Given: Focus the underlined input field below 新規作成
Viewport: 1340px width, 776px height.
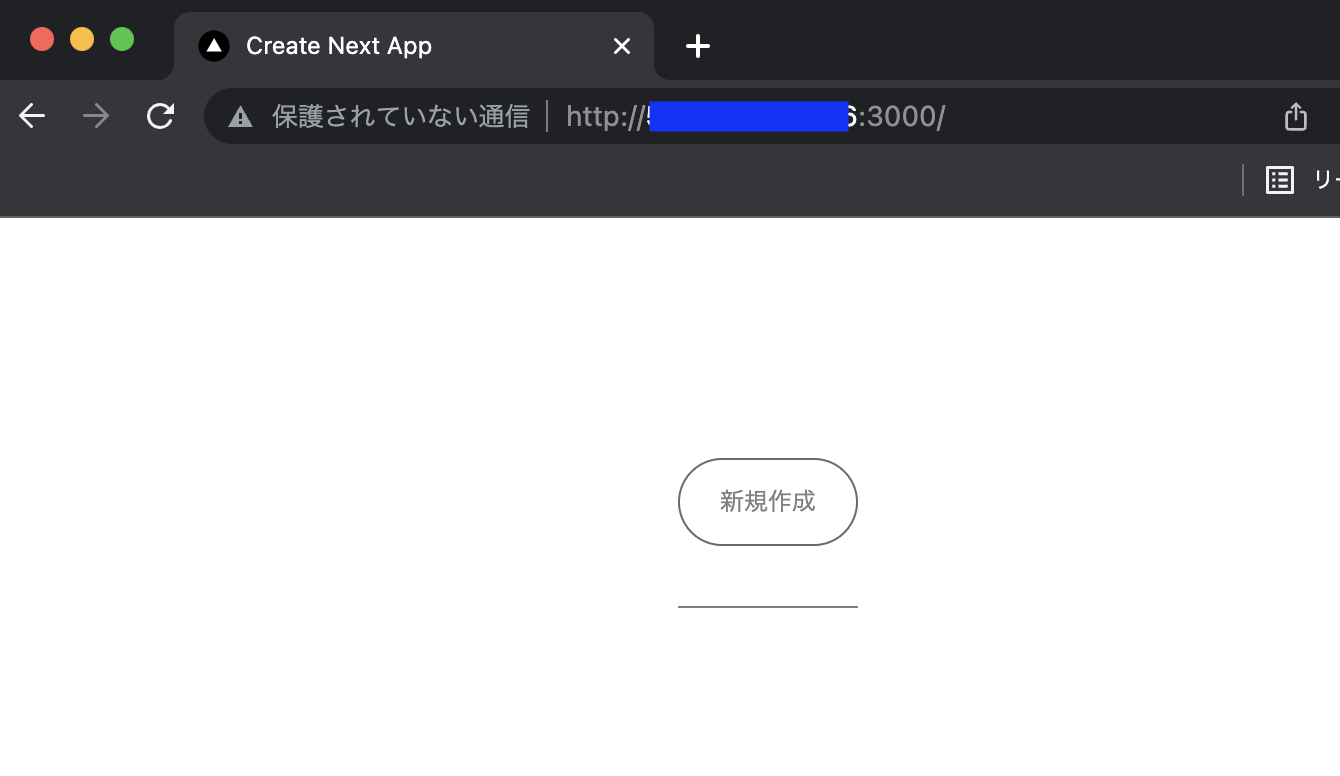Looking at the screenshot, I should point(768,592).
